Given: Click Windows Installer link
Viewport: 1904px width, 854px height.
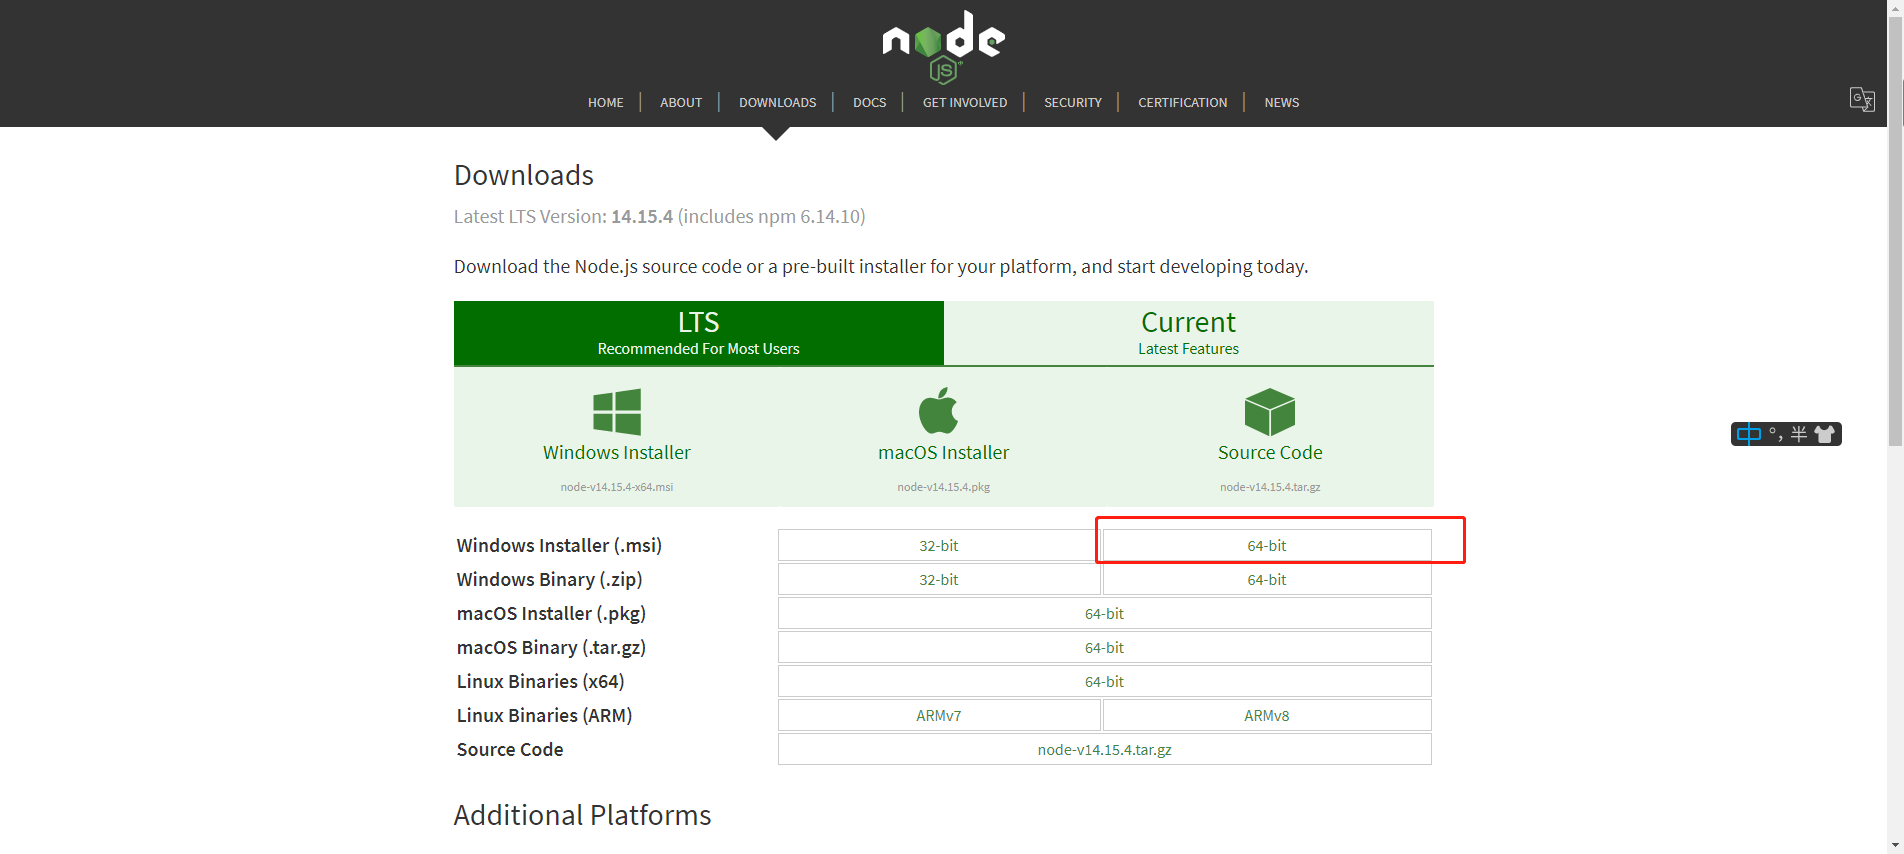Looking at the screenshot, I should (617, 453).
